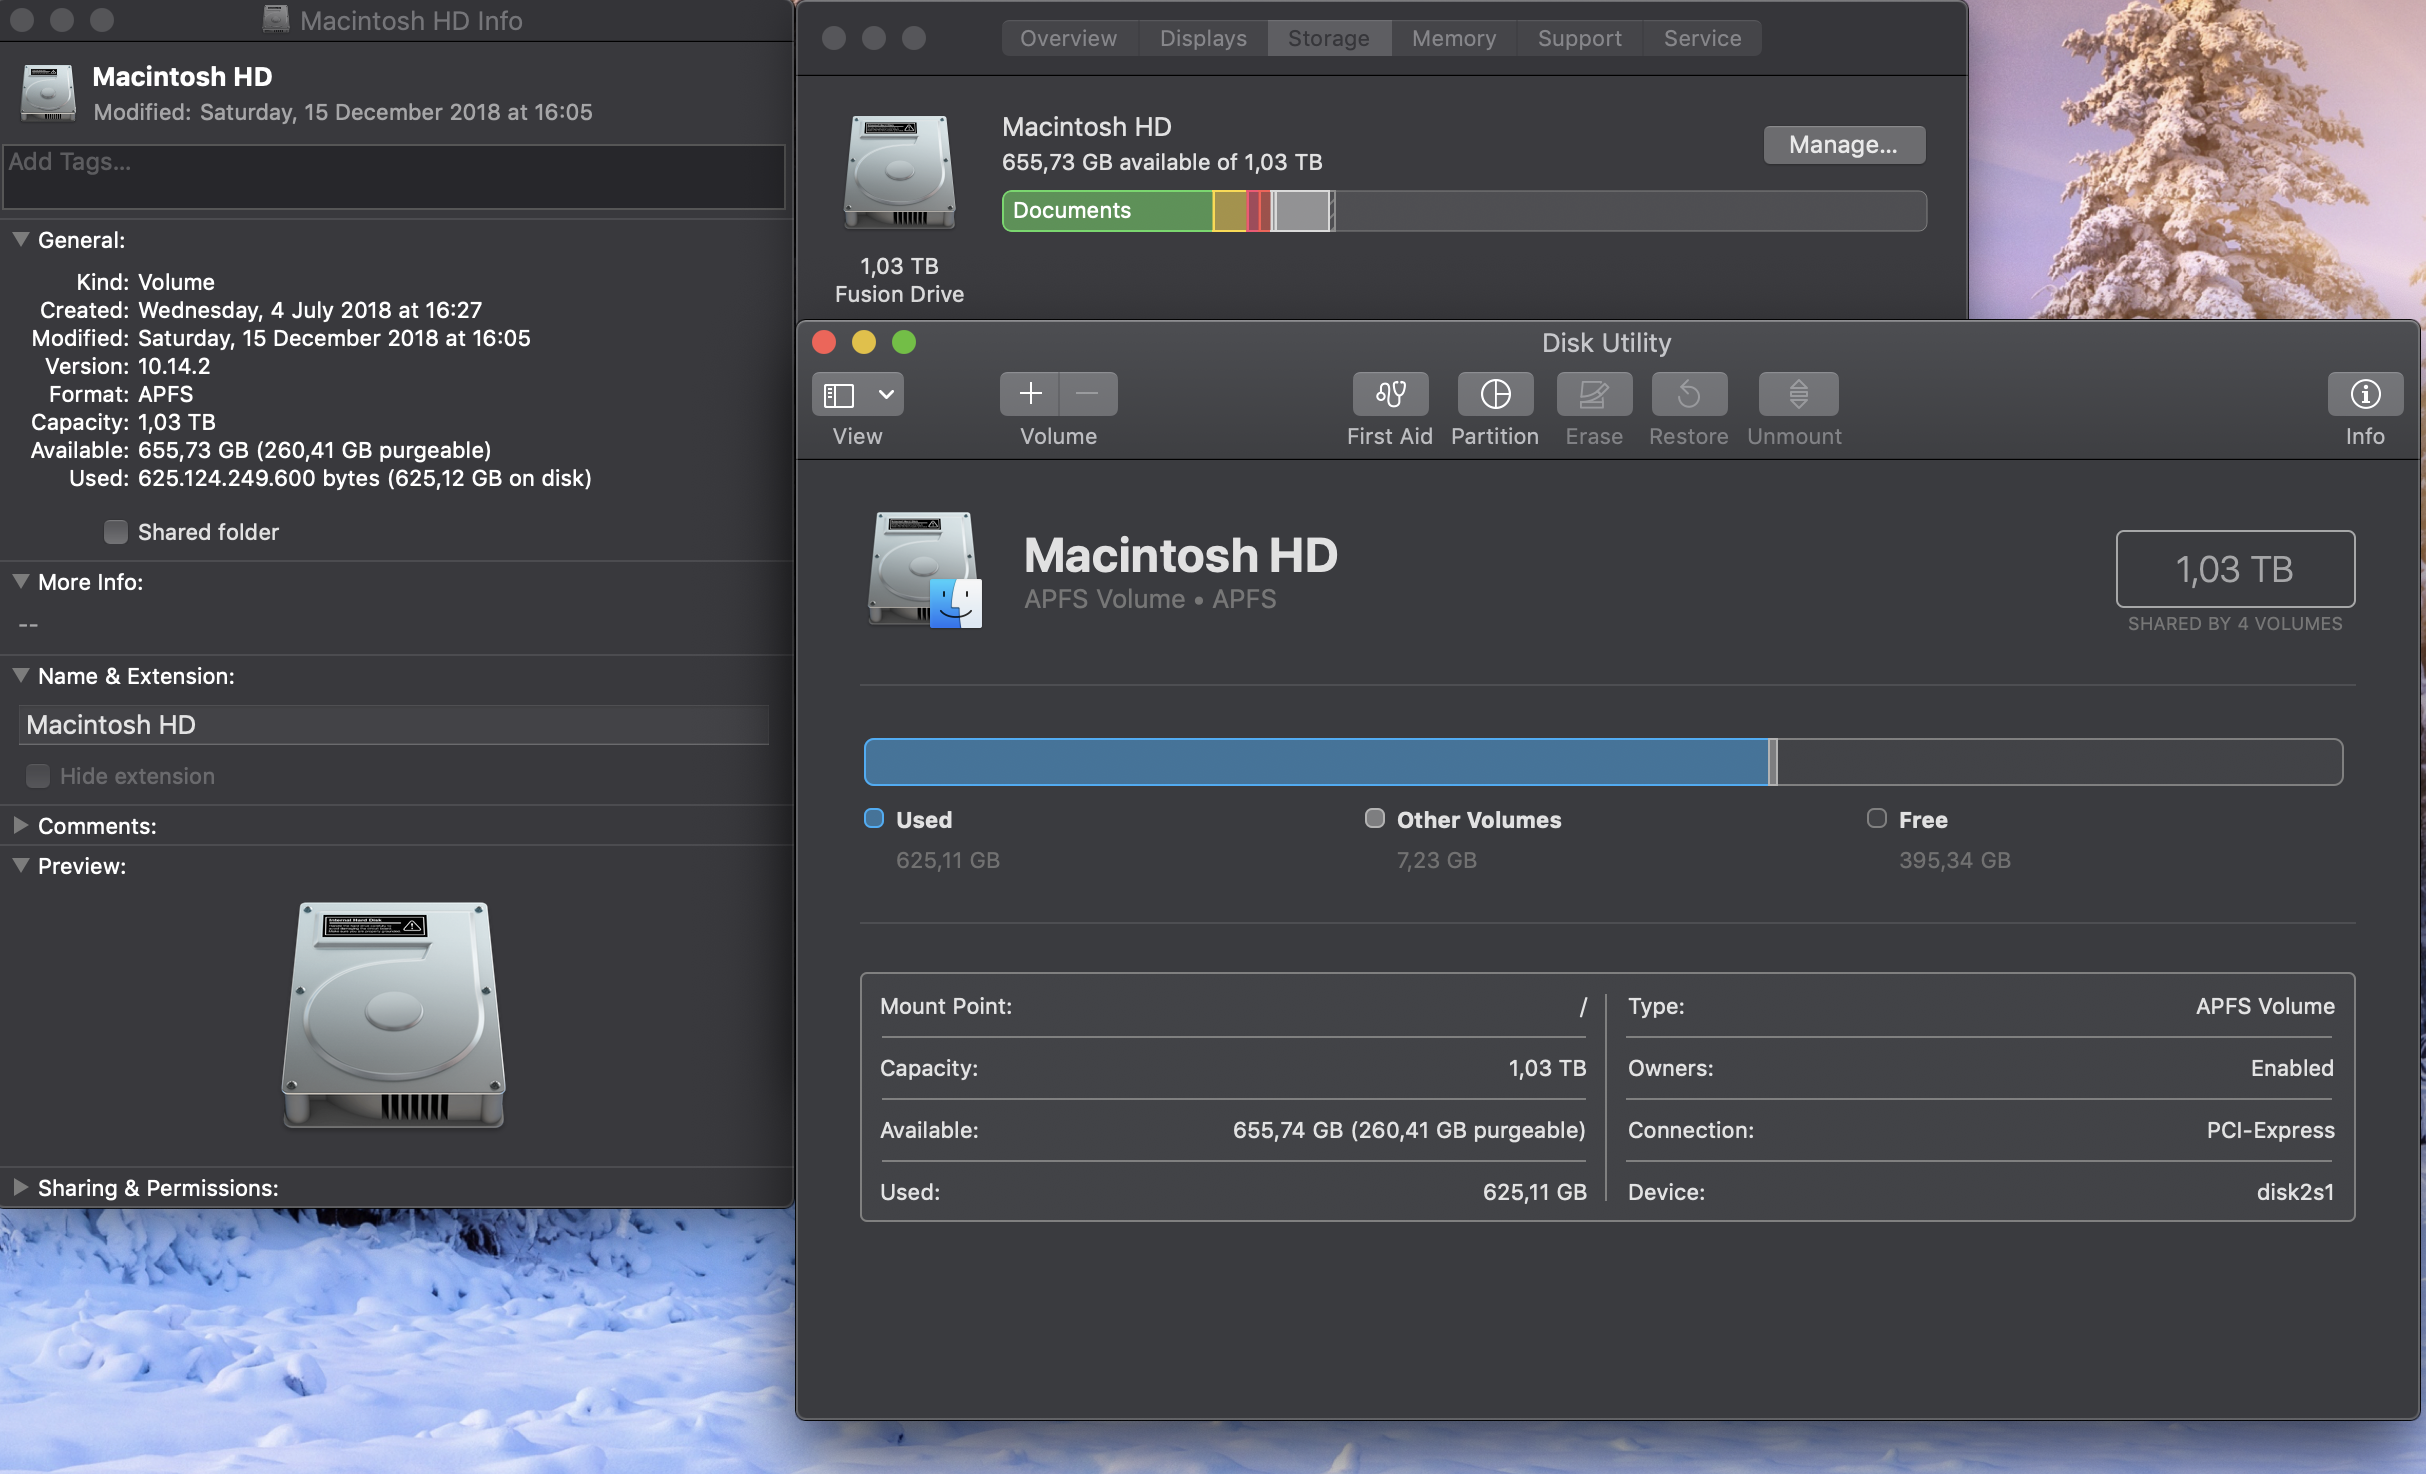The image size is (2426, 1474).
Task: Click the Fusion Drive icon in Storage window
Action: pos(899,172)
